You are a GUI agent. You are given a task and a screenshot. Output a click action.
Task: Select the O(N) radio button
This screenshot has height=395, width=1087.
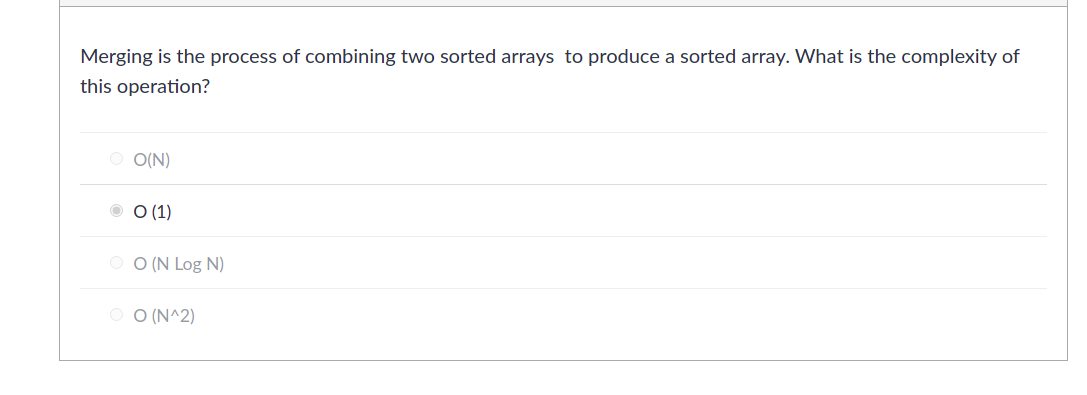116,159
